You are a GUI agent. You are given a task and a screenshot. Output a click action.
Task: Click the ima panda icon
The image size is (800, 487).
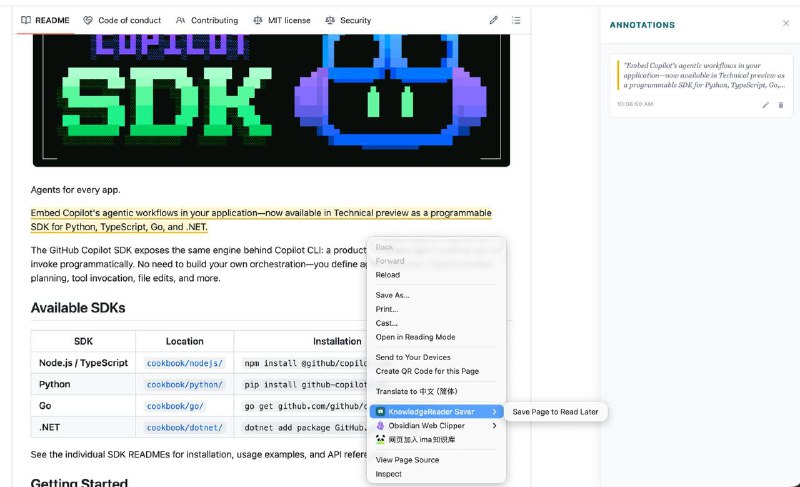pos(380,439)
